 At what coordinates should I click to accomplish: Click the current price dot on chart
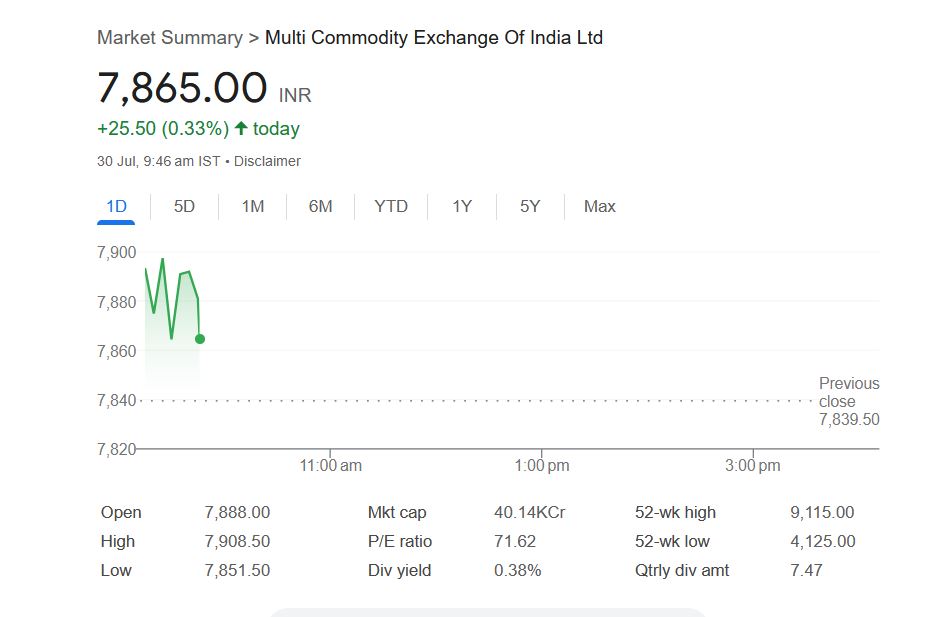pos(200,339)
